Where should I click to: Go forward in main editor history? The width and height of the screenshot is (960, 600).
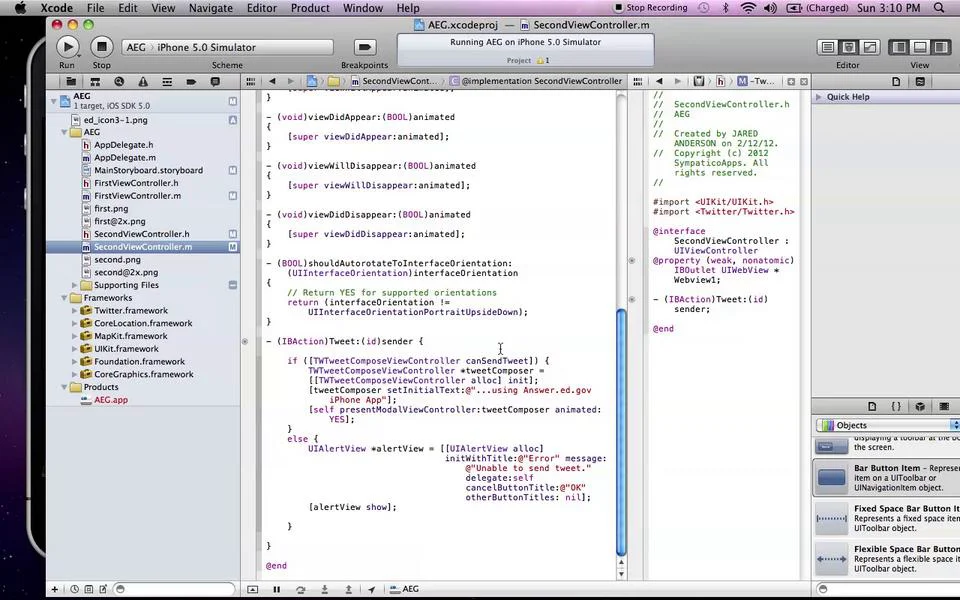coord(290,81)
